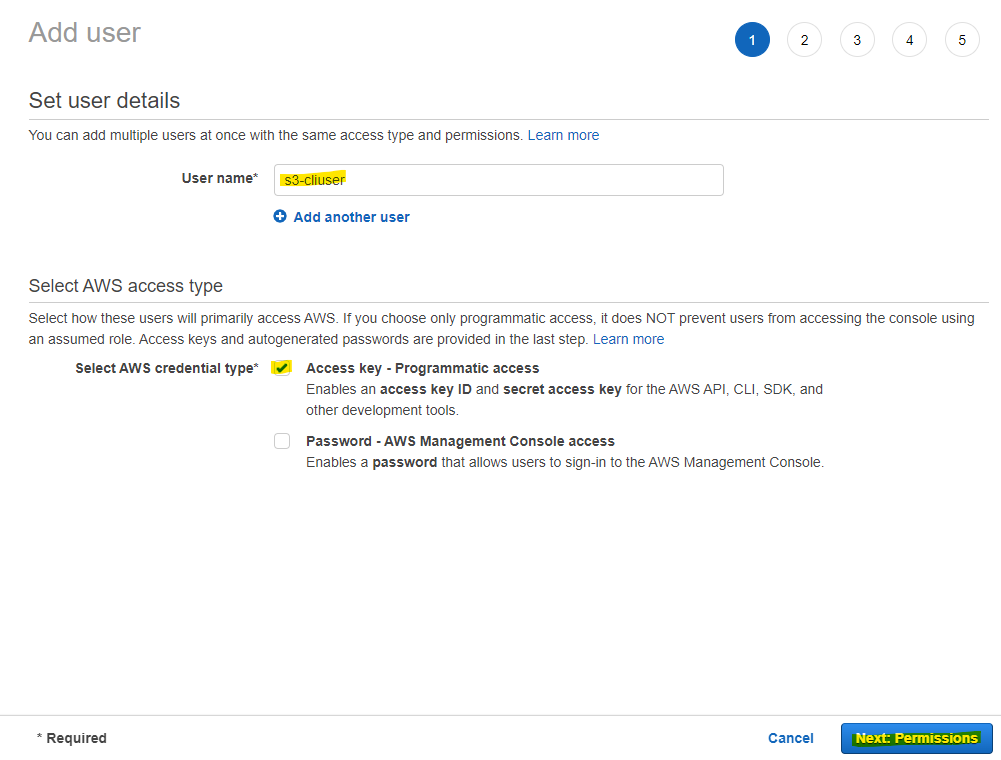This screenshot has width=1001, height=760.
Task: Uncheck Access key - Programmatic access
Action: [281, 367]
